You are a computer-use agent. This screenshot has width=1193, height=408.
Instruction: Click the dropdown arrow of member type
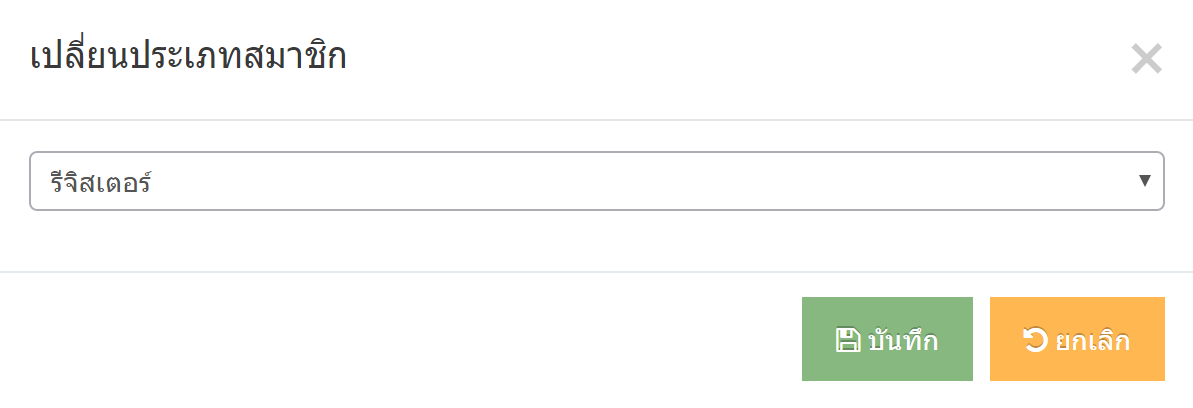click(1144, 180)
